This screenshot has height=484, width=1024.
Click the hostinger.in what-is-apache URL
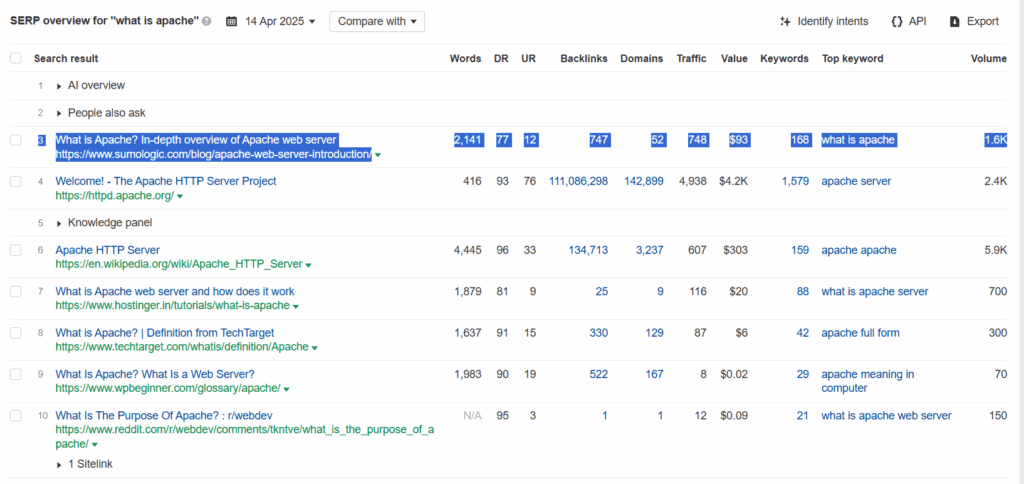point(172,306)
